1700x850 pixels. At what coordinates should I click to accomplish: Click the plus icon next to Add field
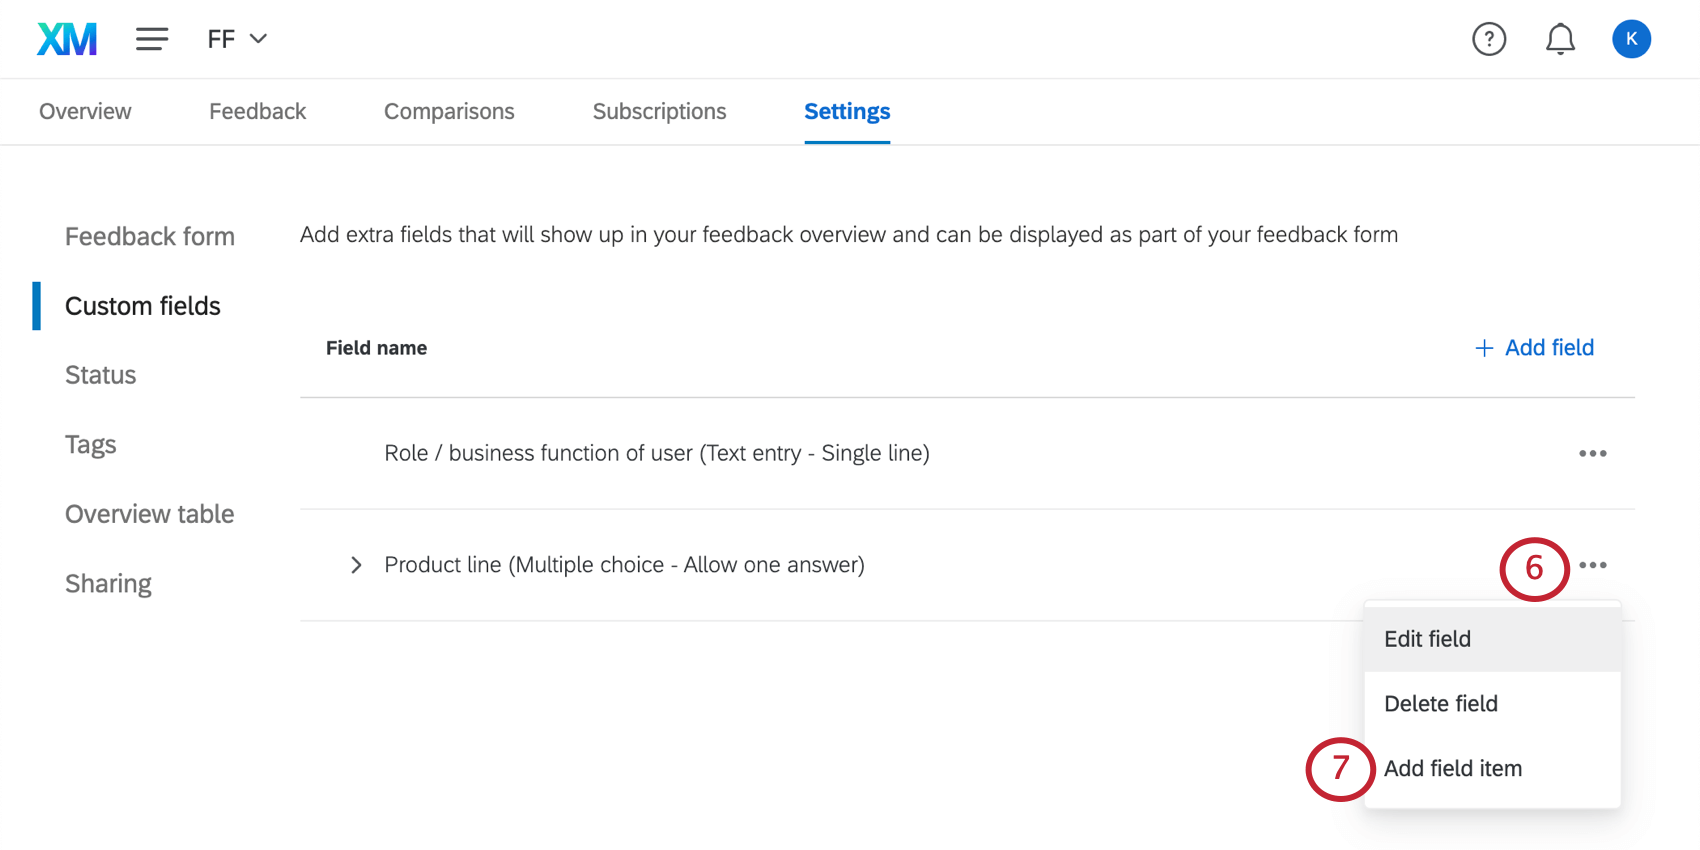pos(1484,347)
